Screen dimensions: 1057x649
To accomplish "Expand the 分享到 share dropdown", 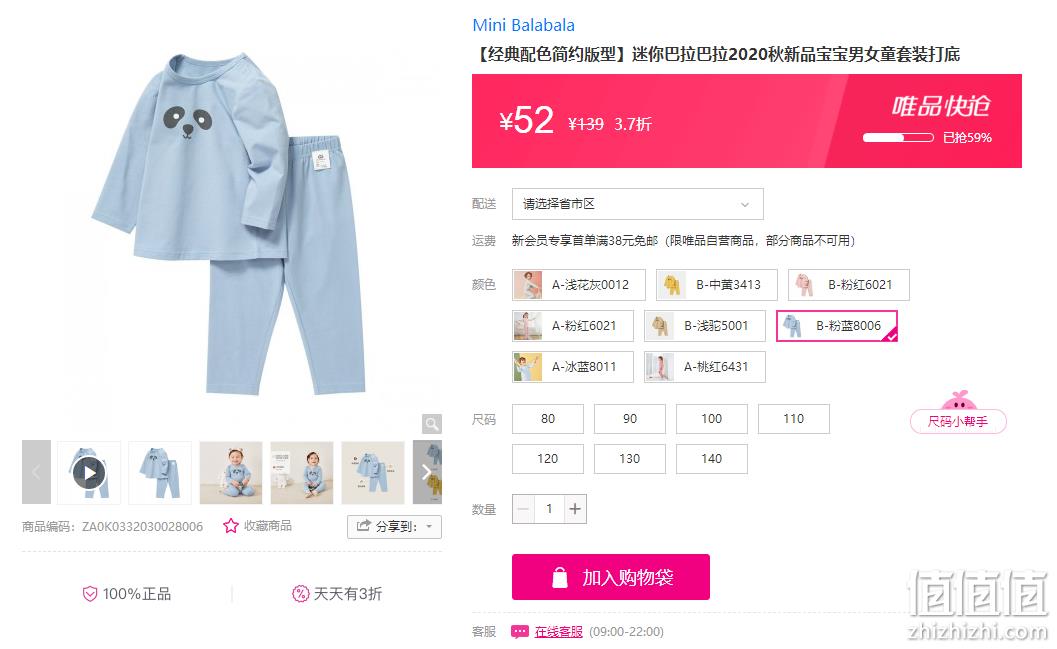I will 394,526.
